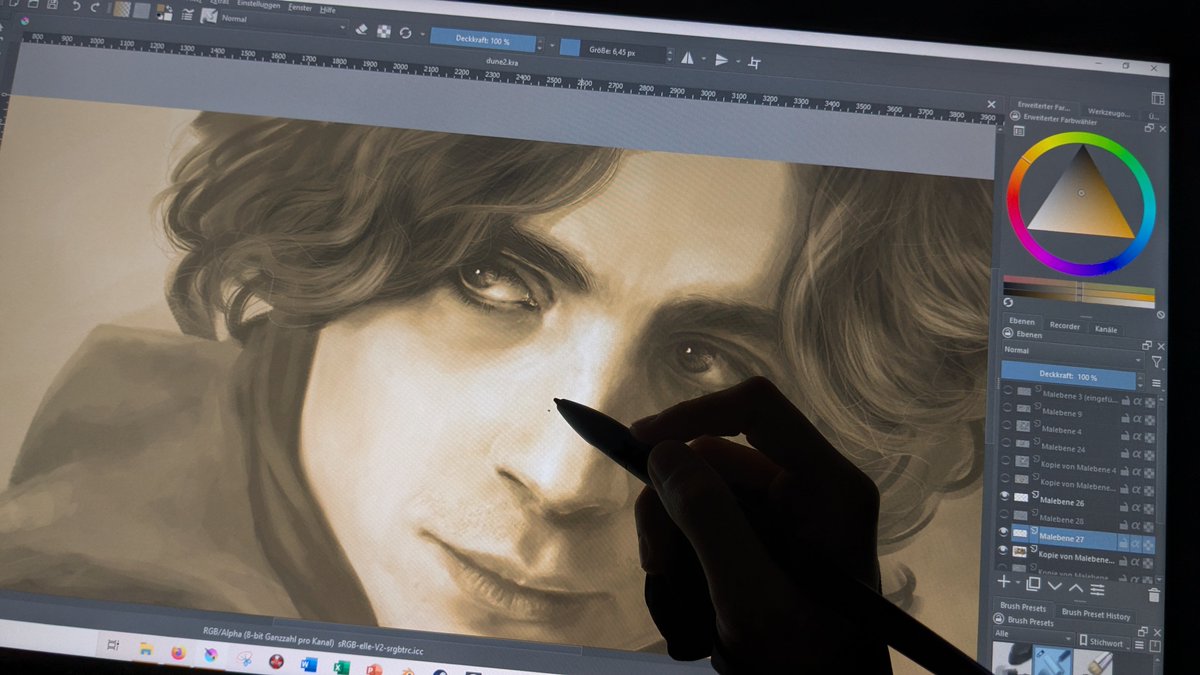Click the foreground/background color selector in the toolbar
This screenshot has width=1200, height=675.
(164, 13)
